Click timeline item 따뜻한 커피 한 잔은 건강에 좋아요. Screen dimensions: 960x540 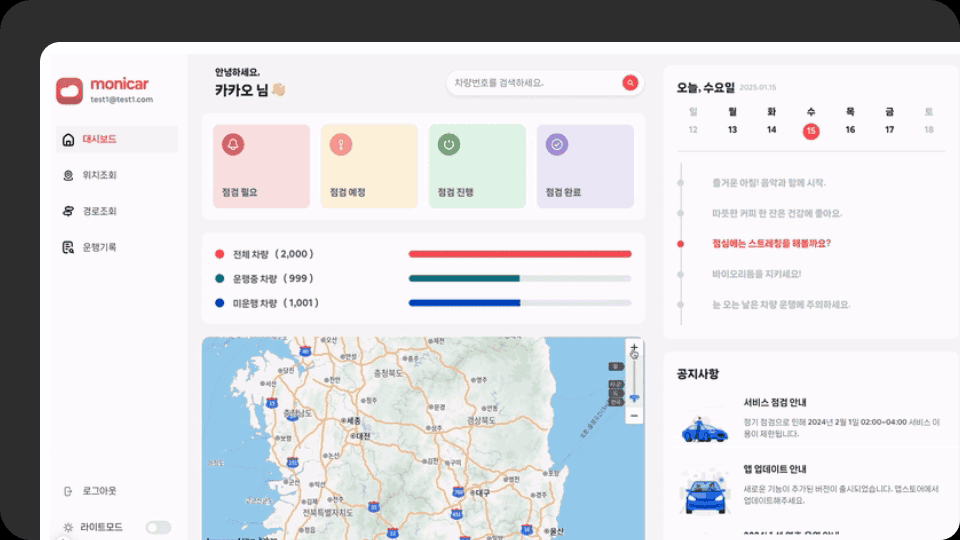[x=777, y=214]
